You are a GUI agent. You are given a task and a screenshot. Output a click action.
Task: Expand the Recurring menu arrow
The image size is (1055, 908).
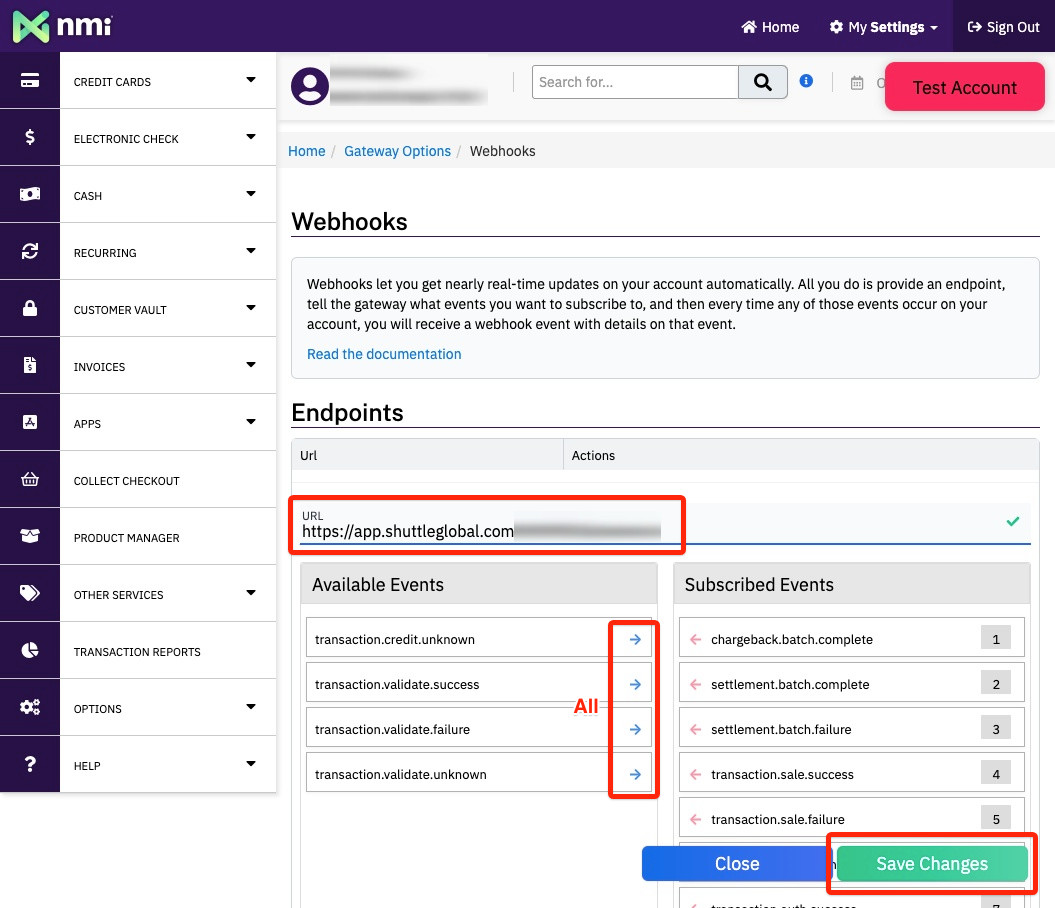[x=251, y=251]
